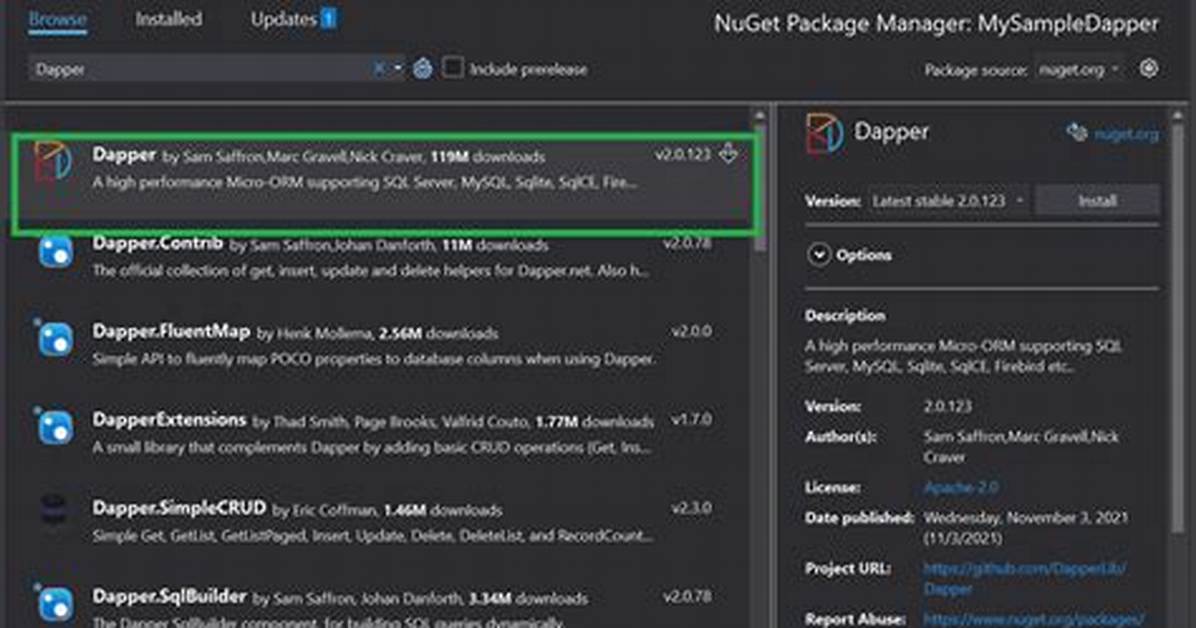Open the nuget.org link in the details panel
This screenshot has width=1196, height=628.
pos(1125,134)
